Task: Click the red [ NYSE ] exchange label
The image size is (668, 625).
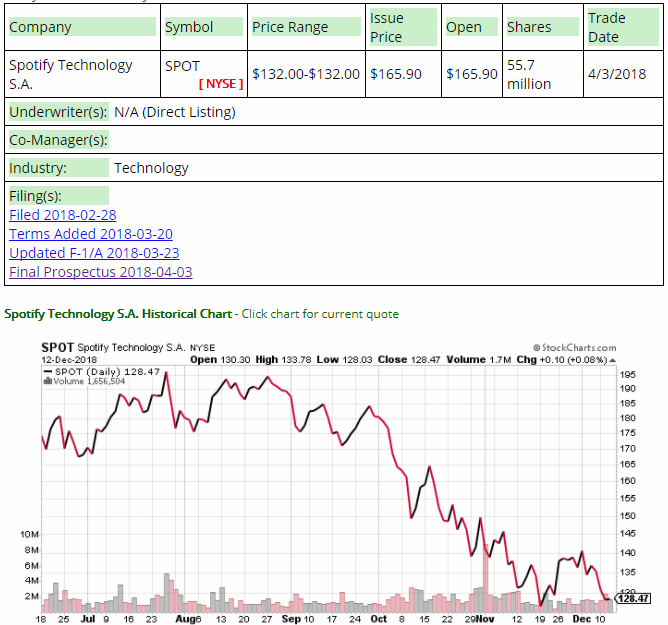Action: point(221,84)
